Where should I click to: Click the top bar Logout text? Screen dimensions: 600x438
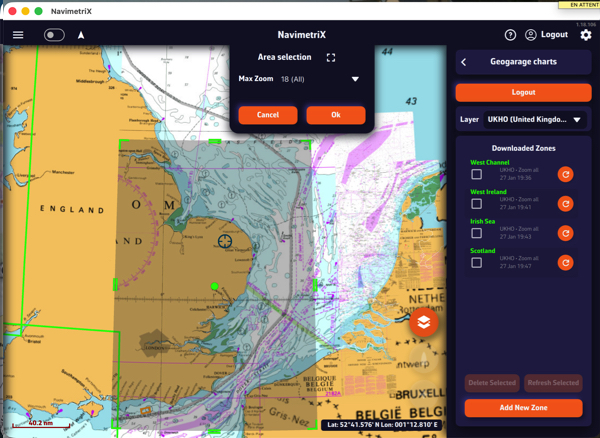click(554, 34)
